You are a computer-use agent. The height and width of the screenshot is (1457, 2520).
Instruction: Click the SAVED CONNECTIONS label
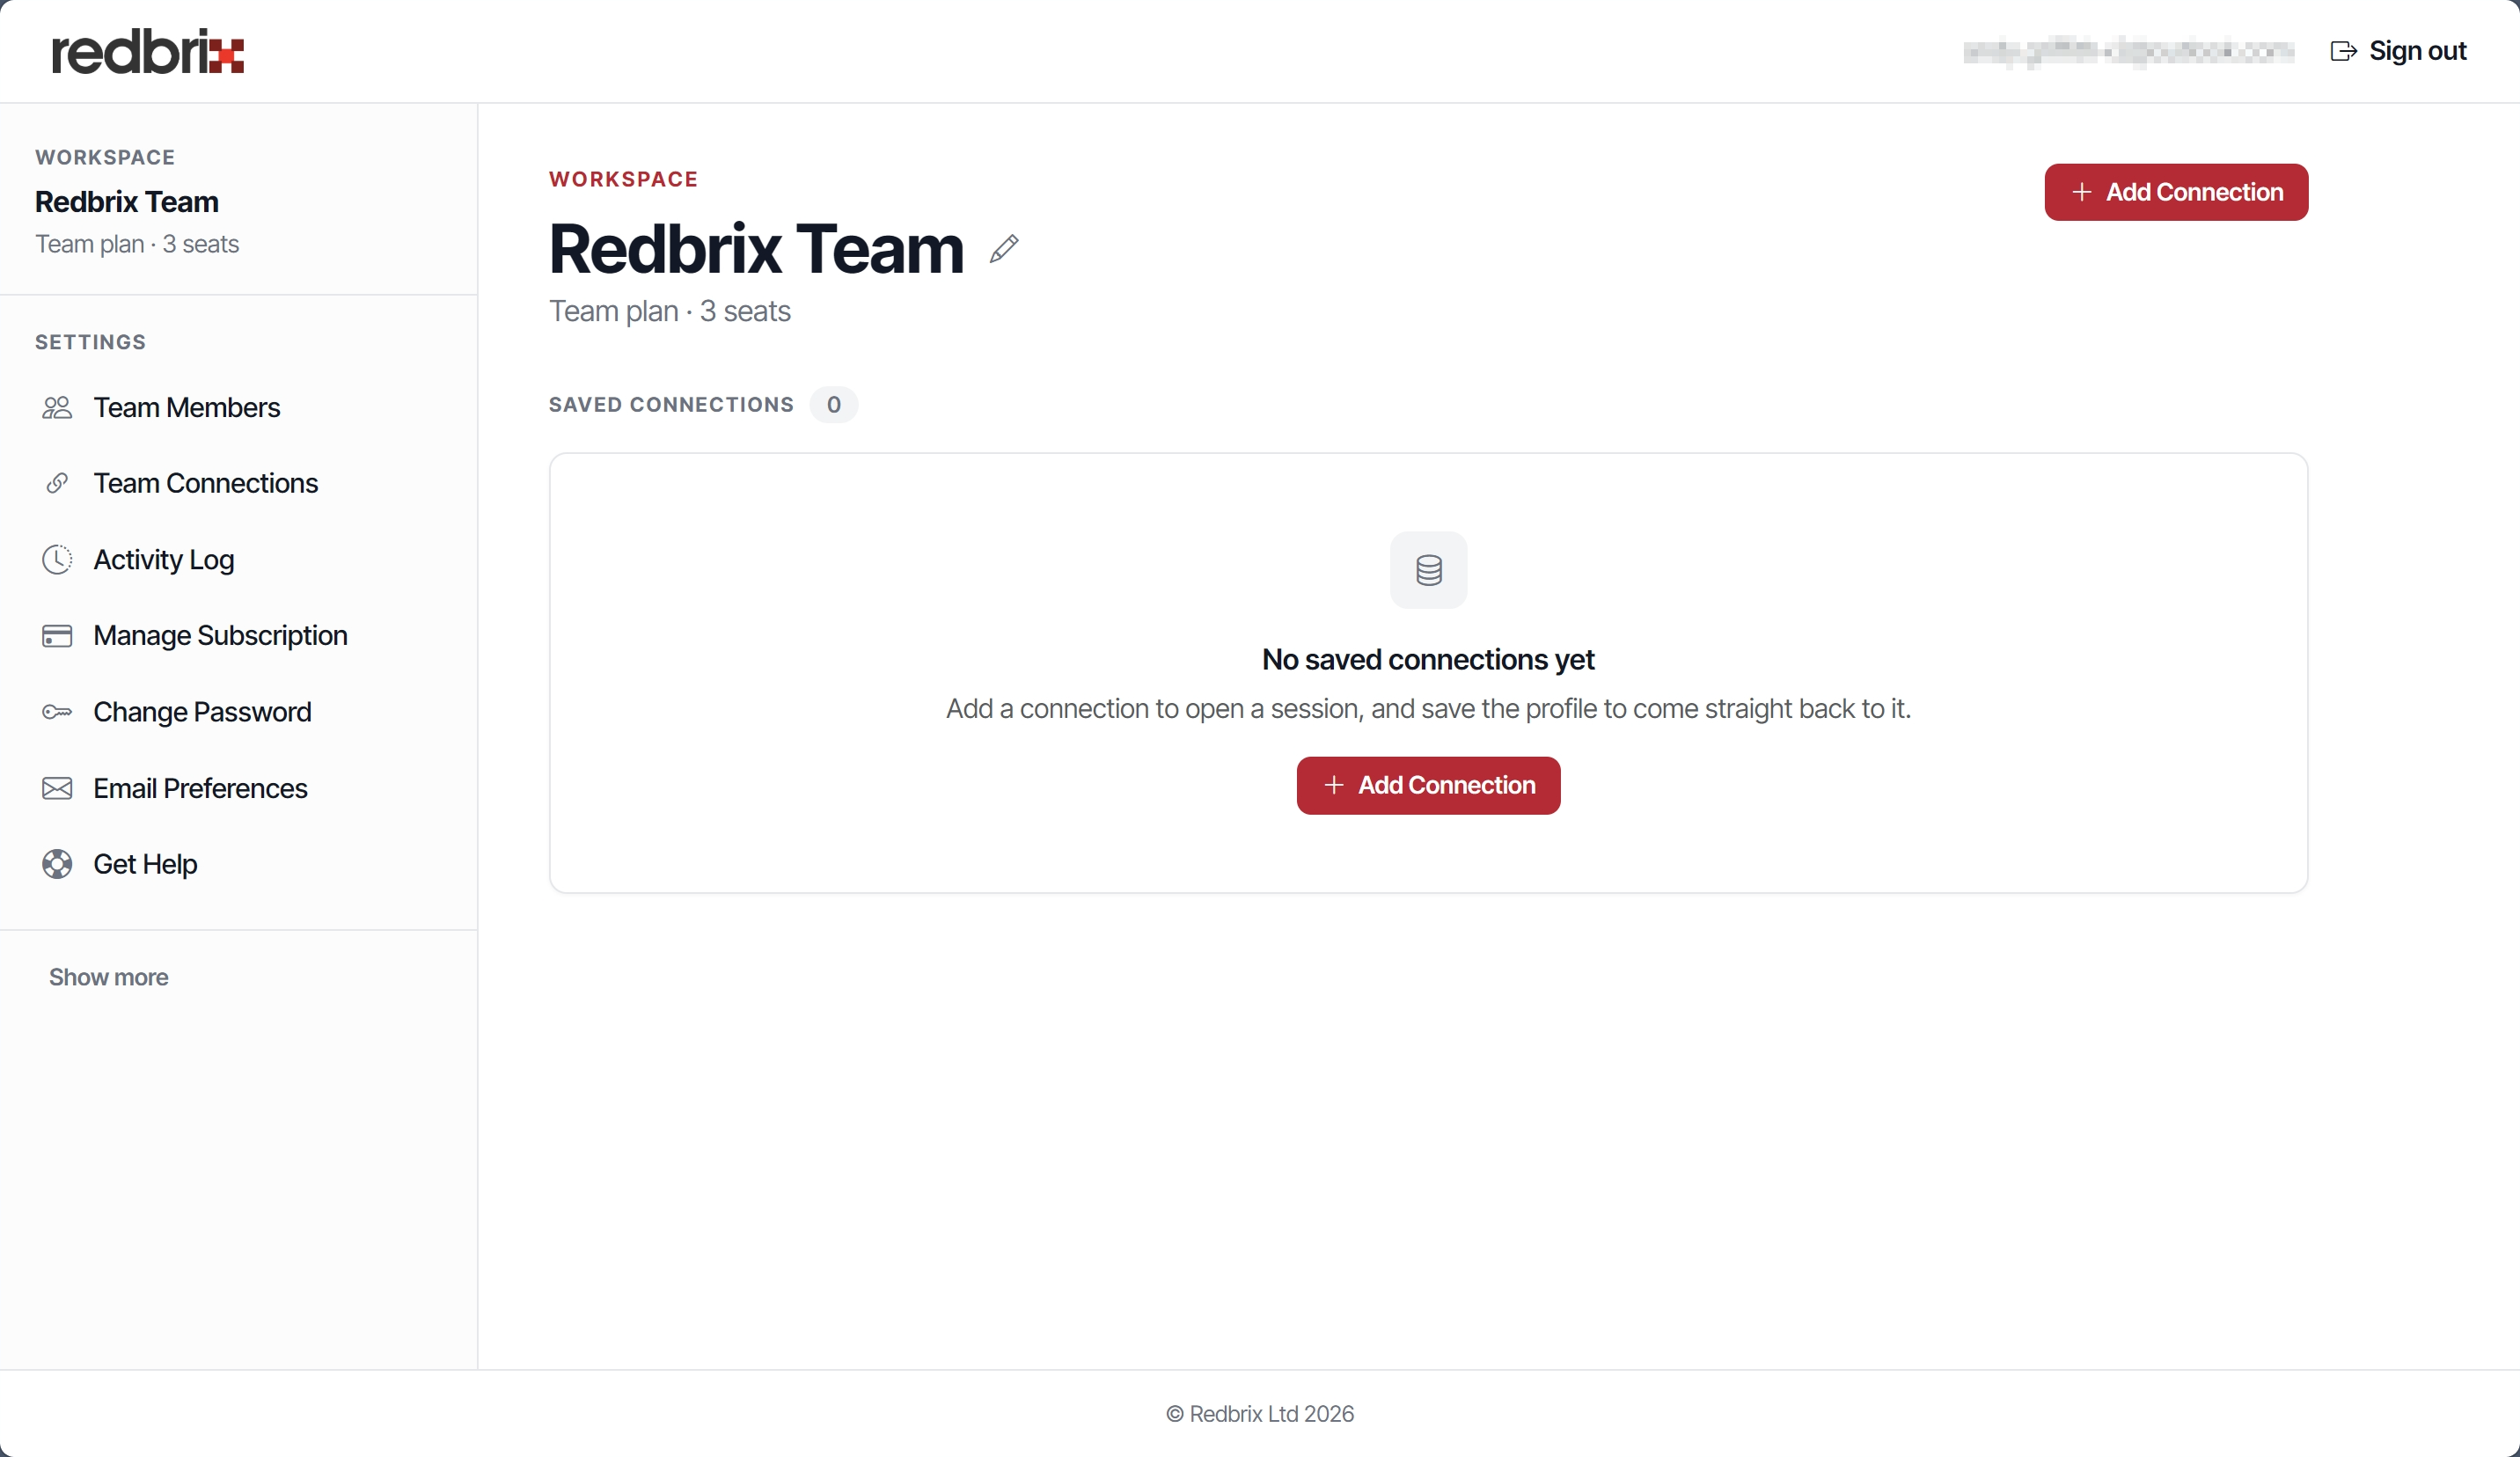coord(671,405)
